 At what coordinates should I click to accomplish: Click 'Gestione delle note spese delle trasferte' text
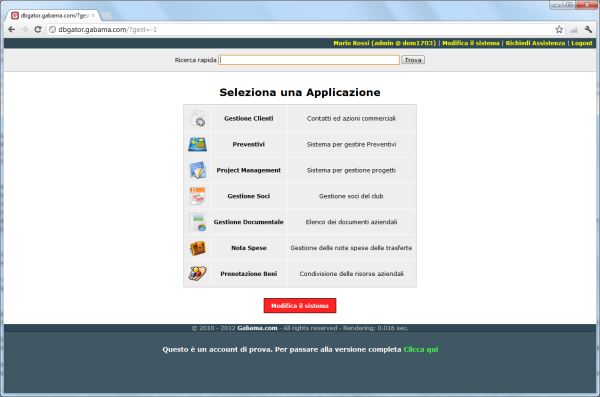coord(351,248)
